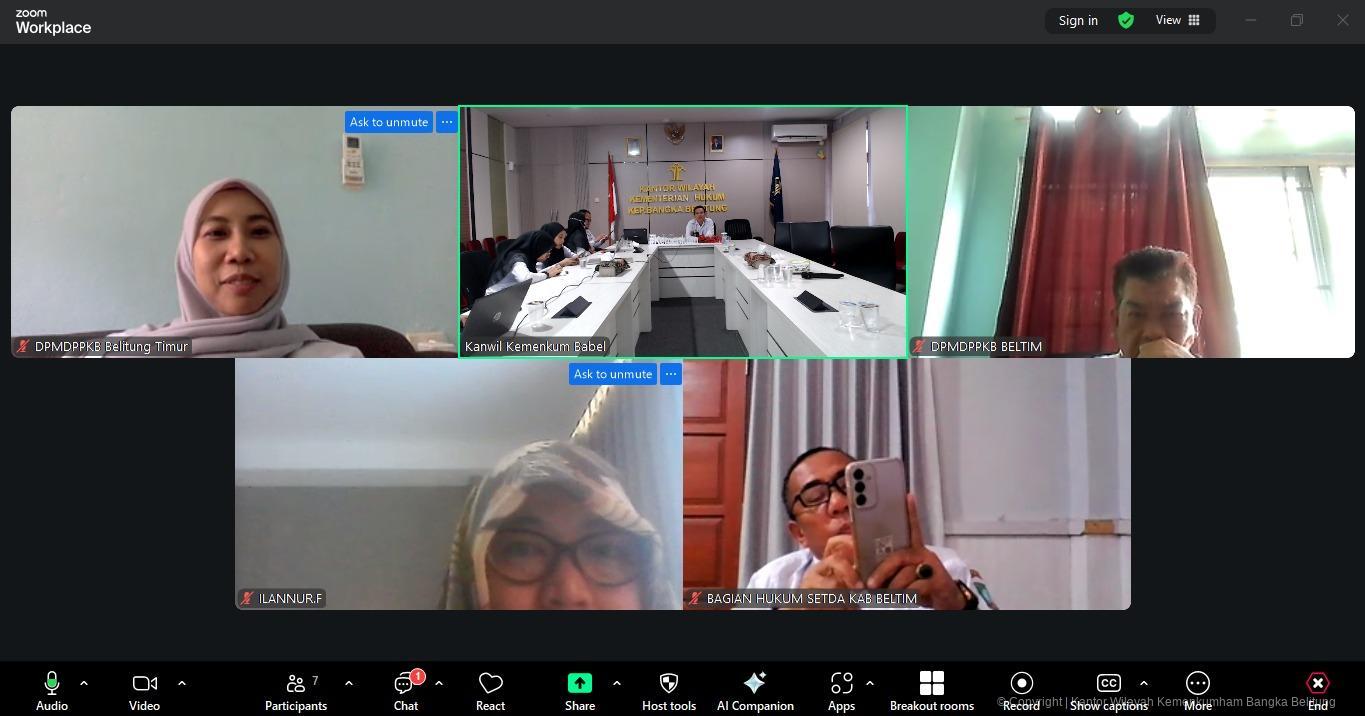Toggle camera with Video button
1365x716 pixels.
point(144,691)
